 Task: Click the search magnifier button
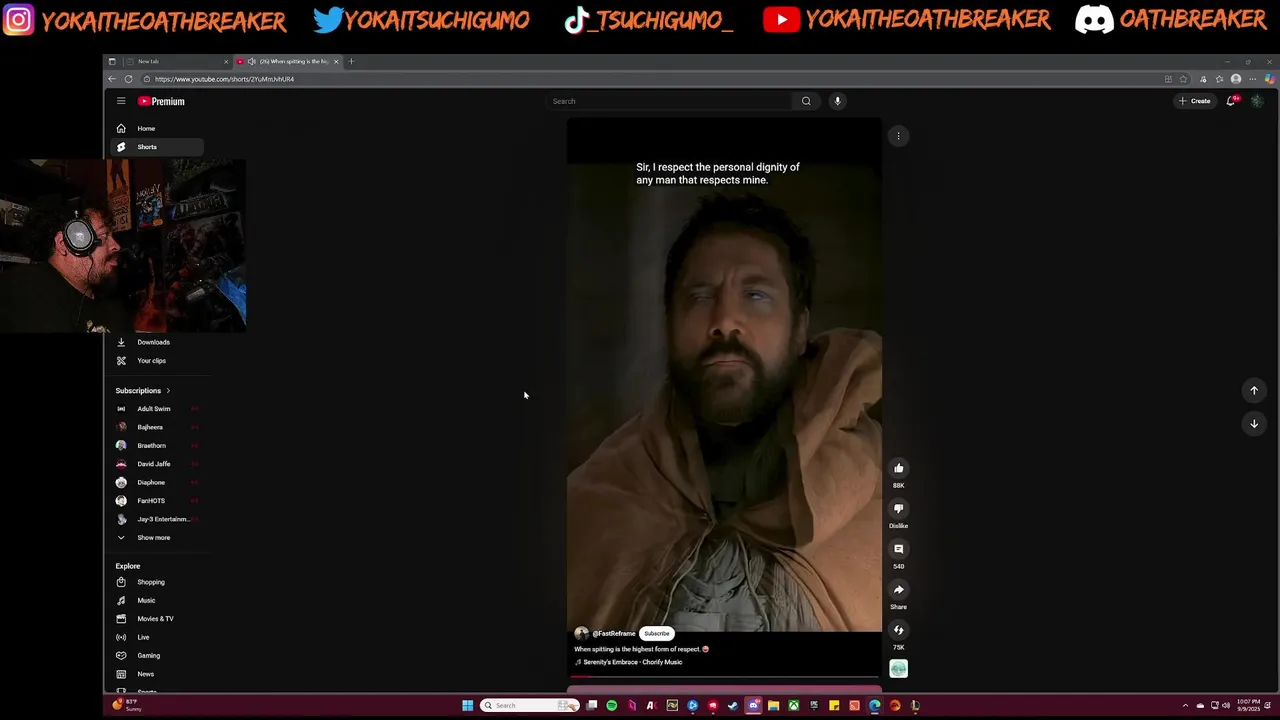click(806, 101)
